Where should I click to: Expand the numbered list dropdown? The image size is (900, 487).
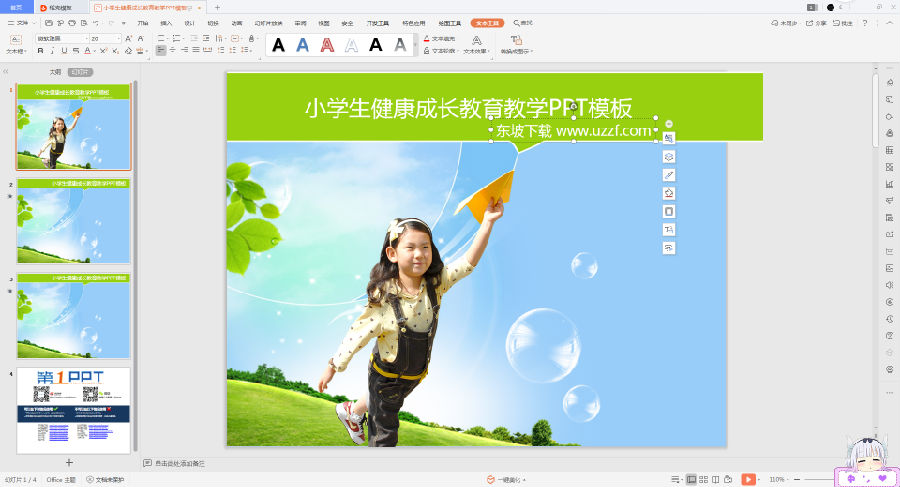(183, 38)
